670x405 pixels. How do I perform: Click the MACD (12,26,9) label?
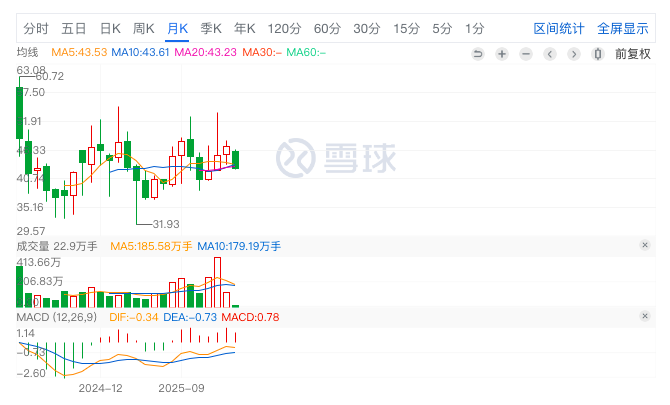pos(57,317)
